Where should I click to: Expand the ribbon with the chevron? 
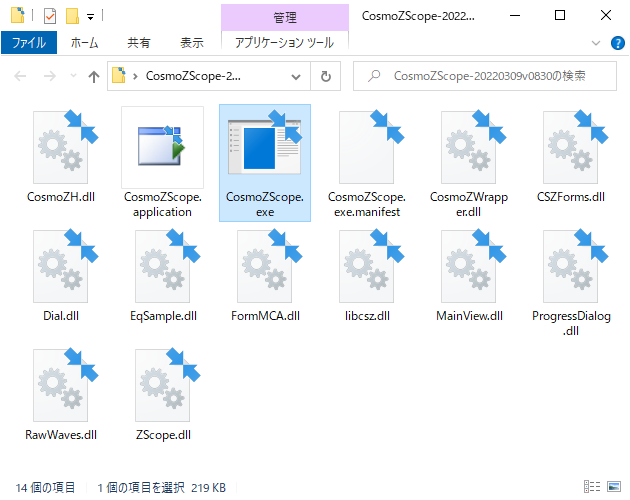(x=597, y=43)
